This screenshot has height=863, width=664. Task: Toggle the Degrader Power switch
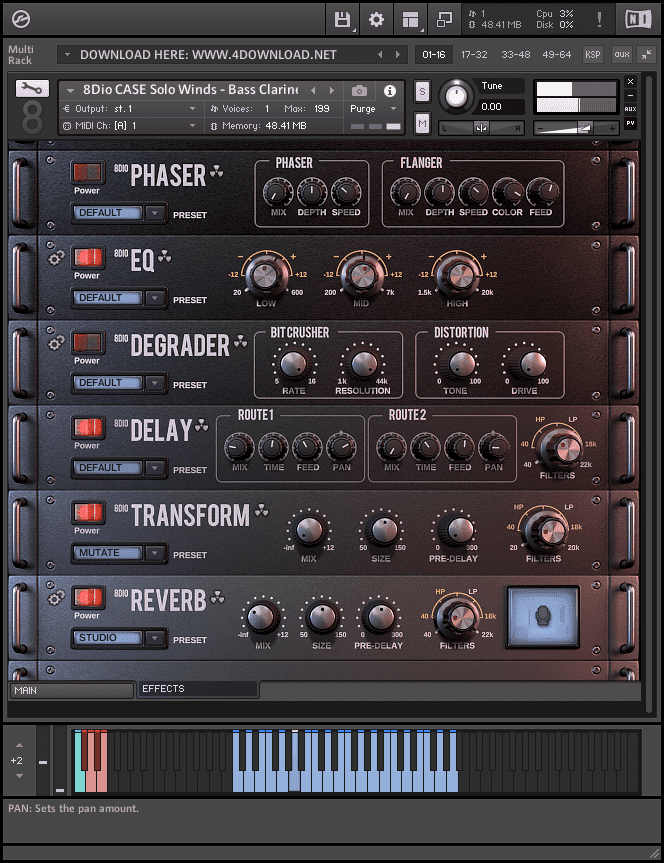pos(88,342)
